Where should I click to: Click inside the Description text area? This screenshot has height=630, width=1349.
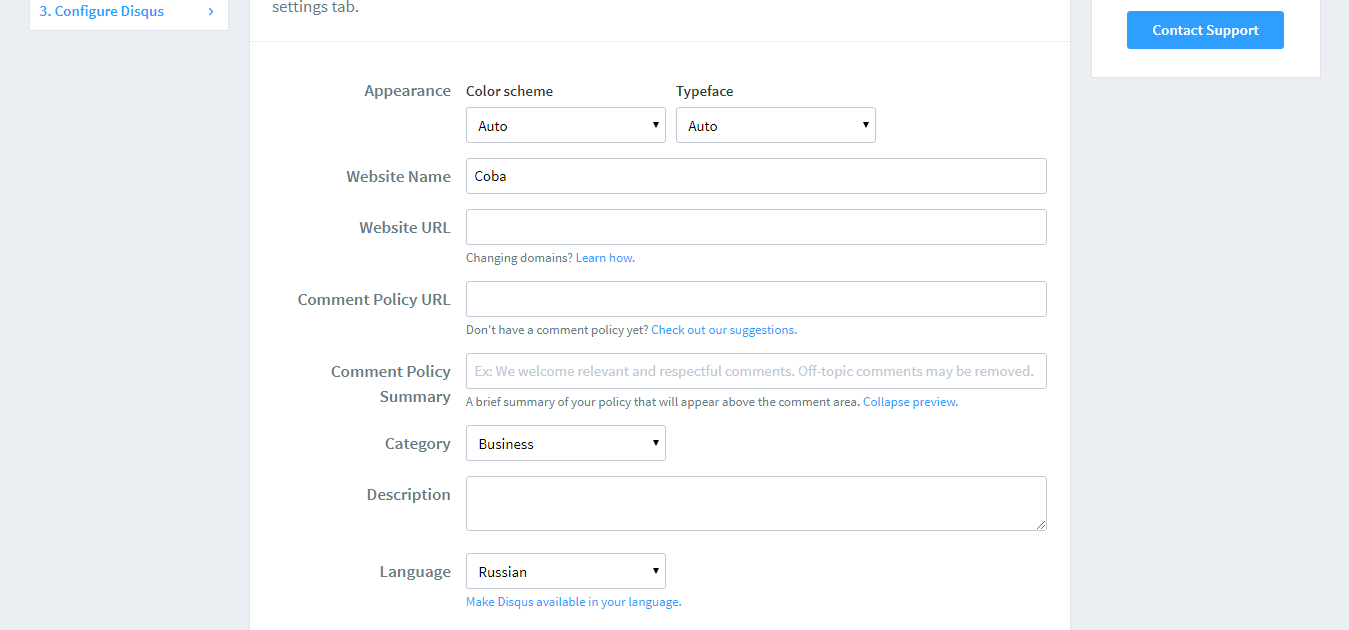756,503
